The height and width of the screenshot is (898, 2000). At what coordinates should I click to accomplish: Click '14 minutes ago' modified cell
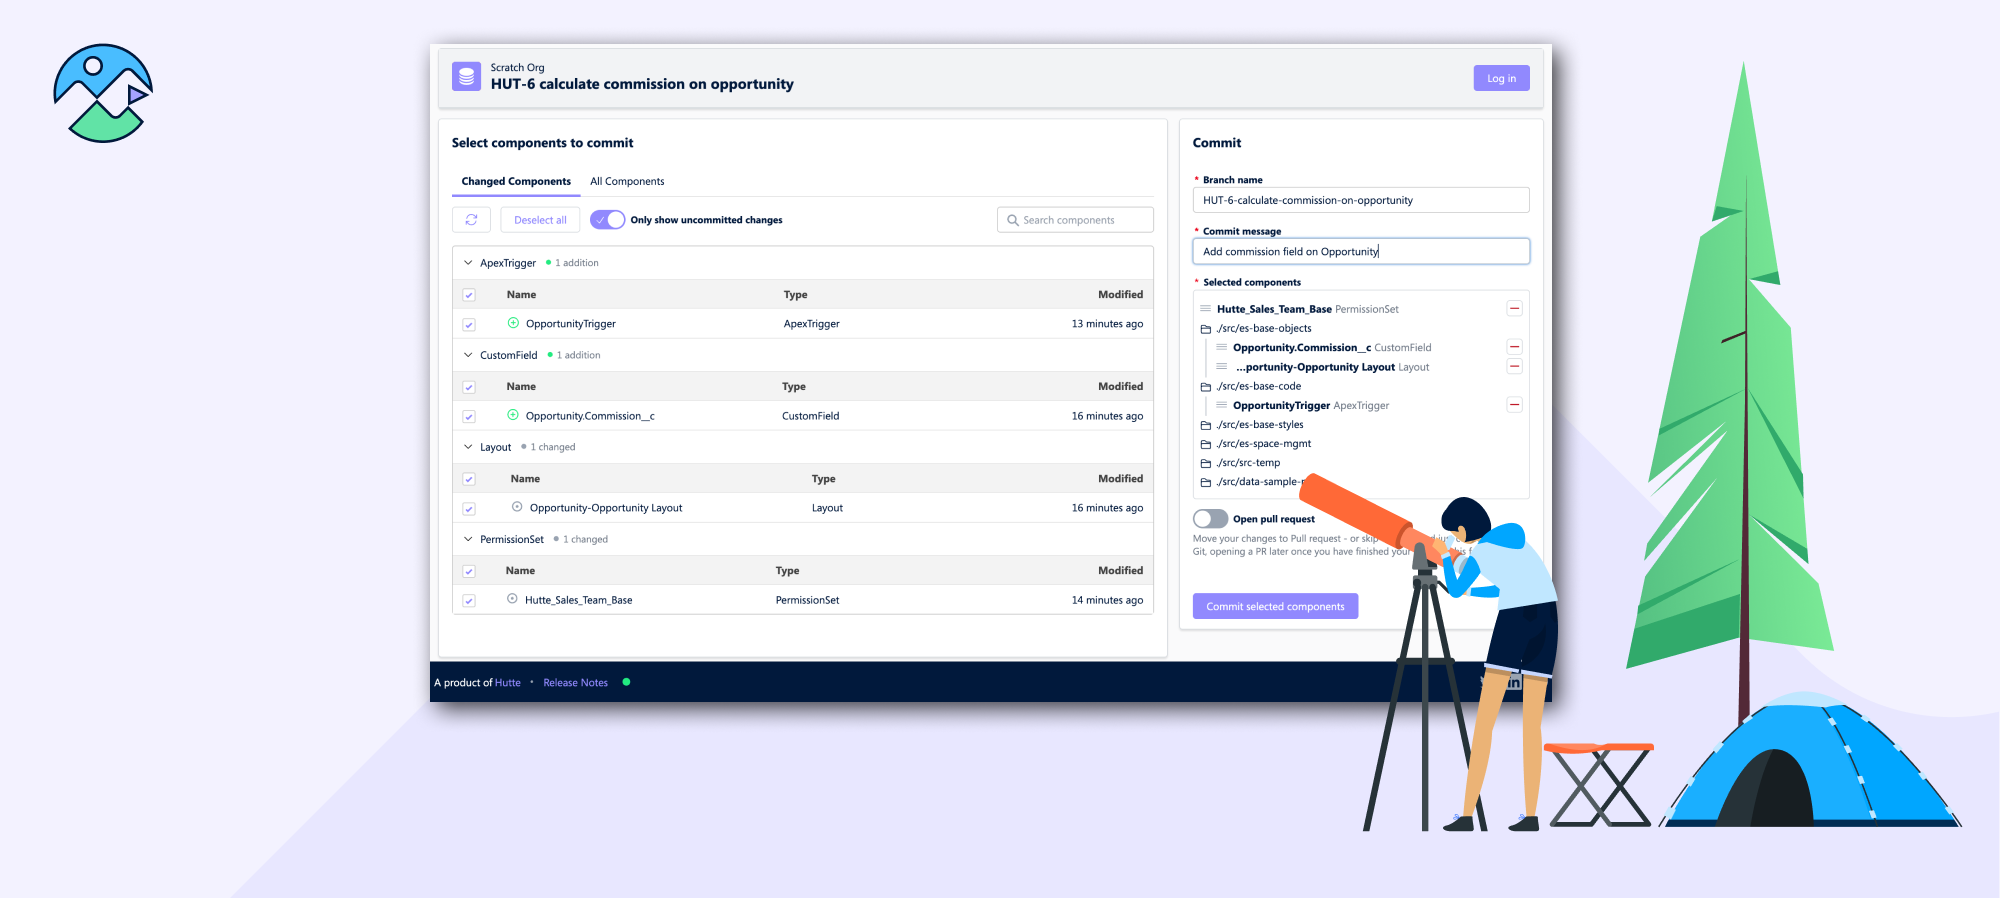(1107, 600)
